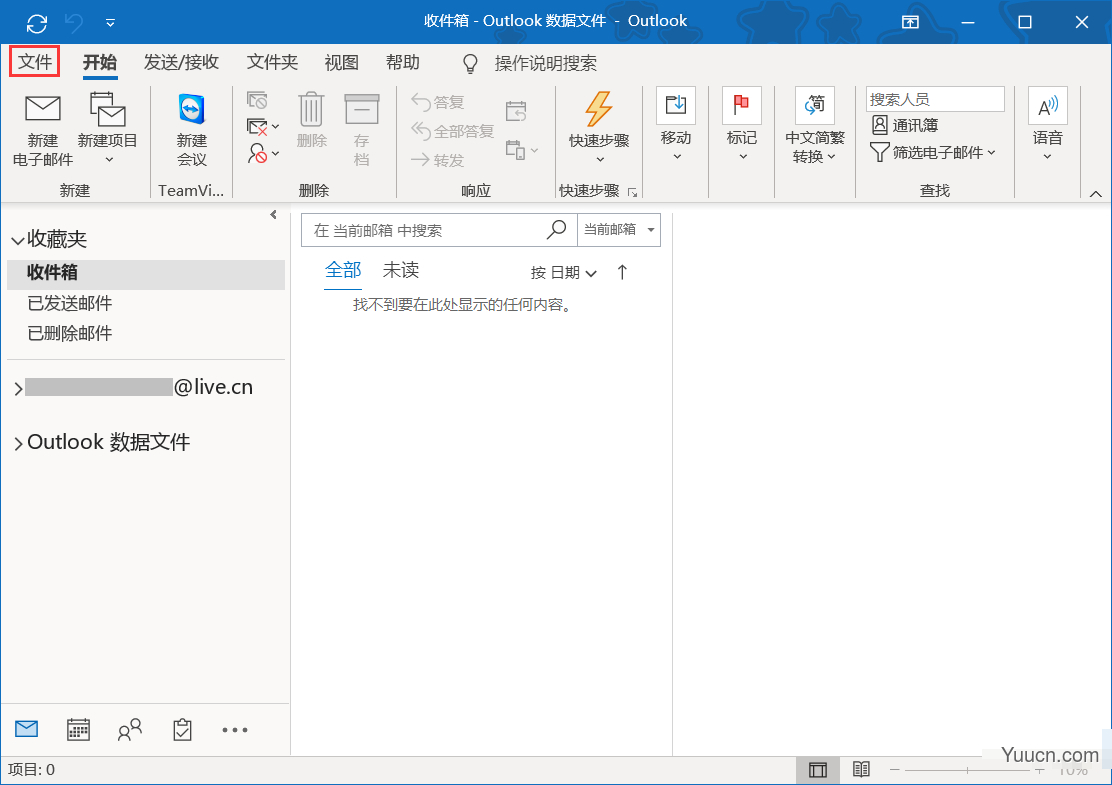Open the 语音 read-aloud menu
Viewport: 1112px width, 785px height.
(x=1047, y=125)
